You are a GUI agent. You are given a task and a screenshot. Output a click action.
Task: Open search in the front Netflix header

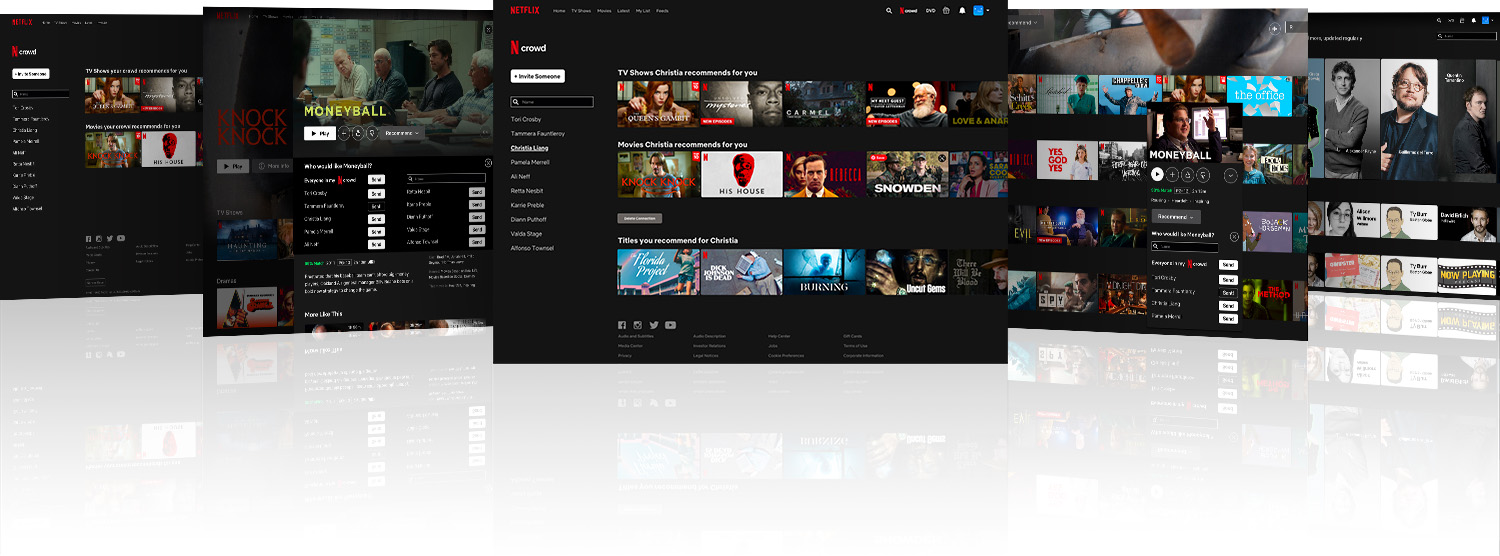(x=889, y=10)
